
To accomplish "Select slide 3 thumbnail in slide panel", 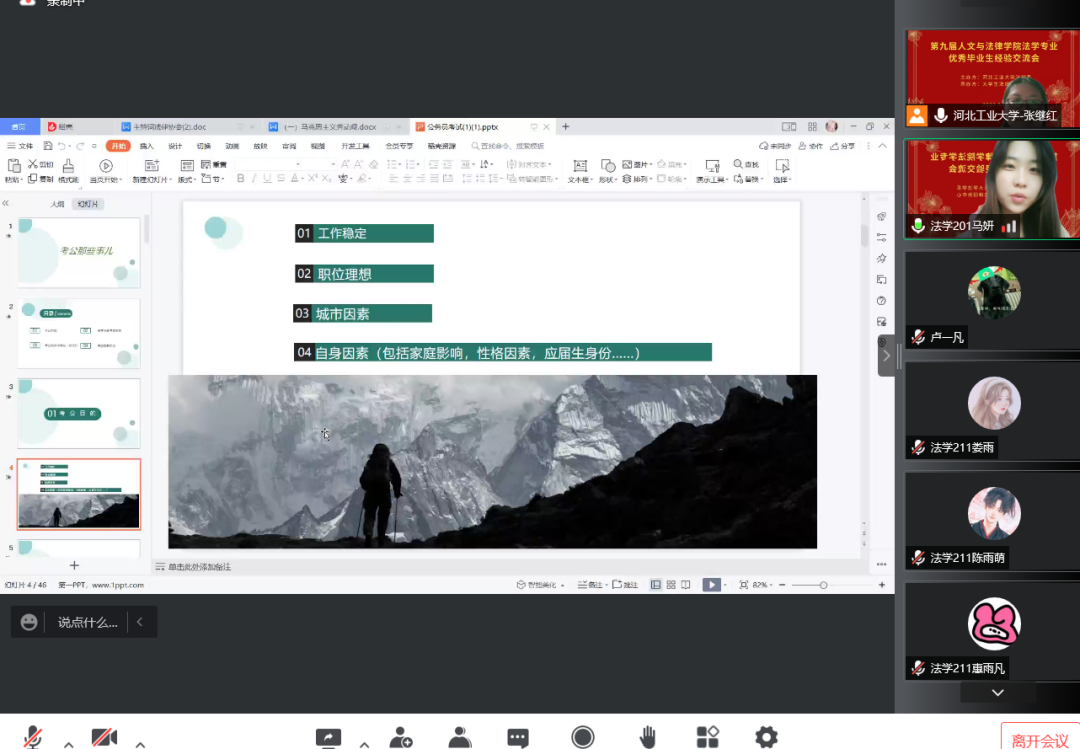I will pos(79,412).
